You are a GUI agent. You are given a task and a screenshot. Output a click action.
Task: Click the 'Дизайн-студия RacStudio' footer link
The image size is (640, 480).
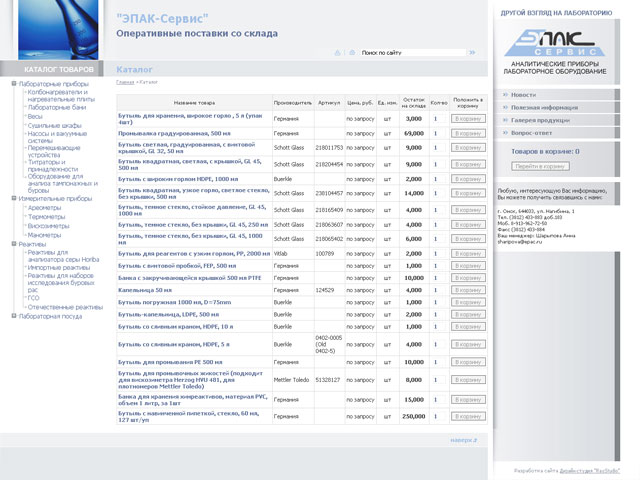tap(589, 471)
